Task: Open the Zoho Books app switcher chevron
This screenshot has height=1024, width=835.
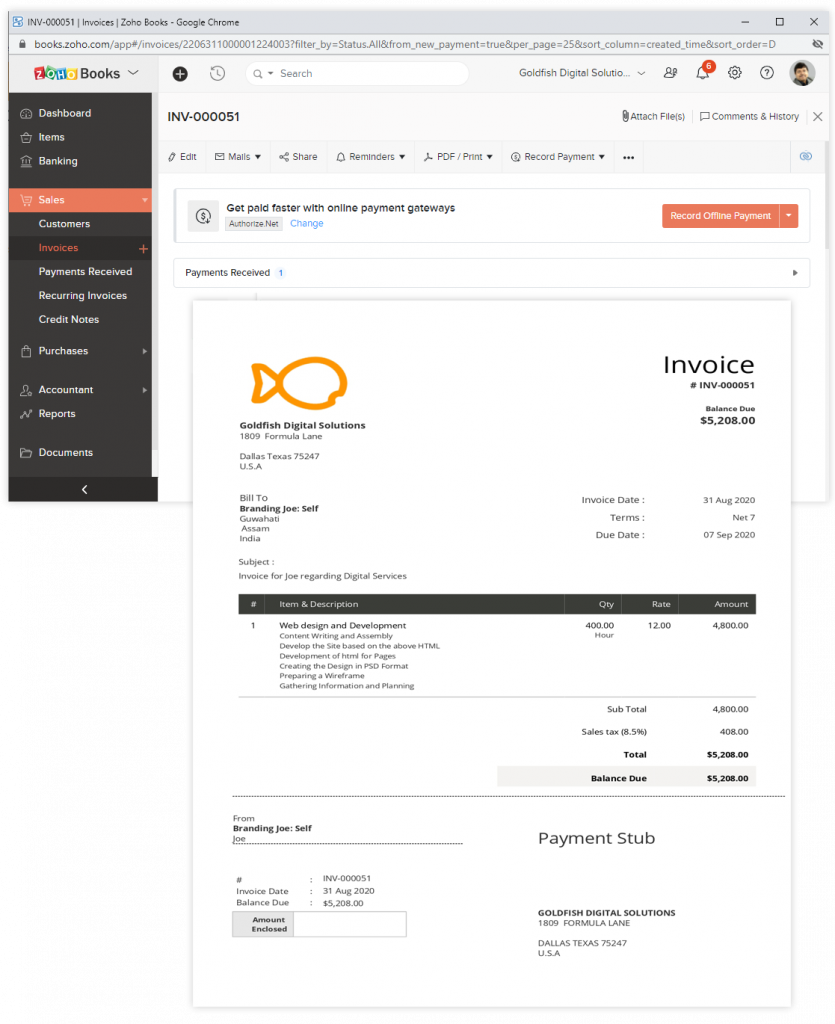Action: pos(133,72)
